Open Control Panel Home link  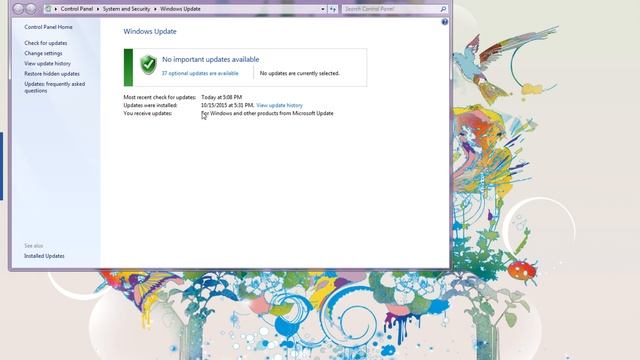pyautogui.click(x=48, y=27)
